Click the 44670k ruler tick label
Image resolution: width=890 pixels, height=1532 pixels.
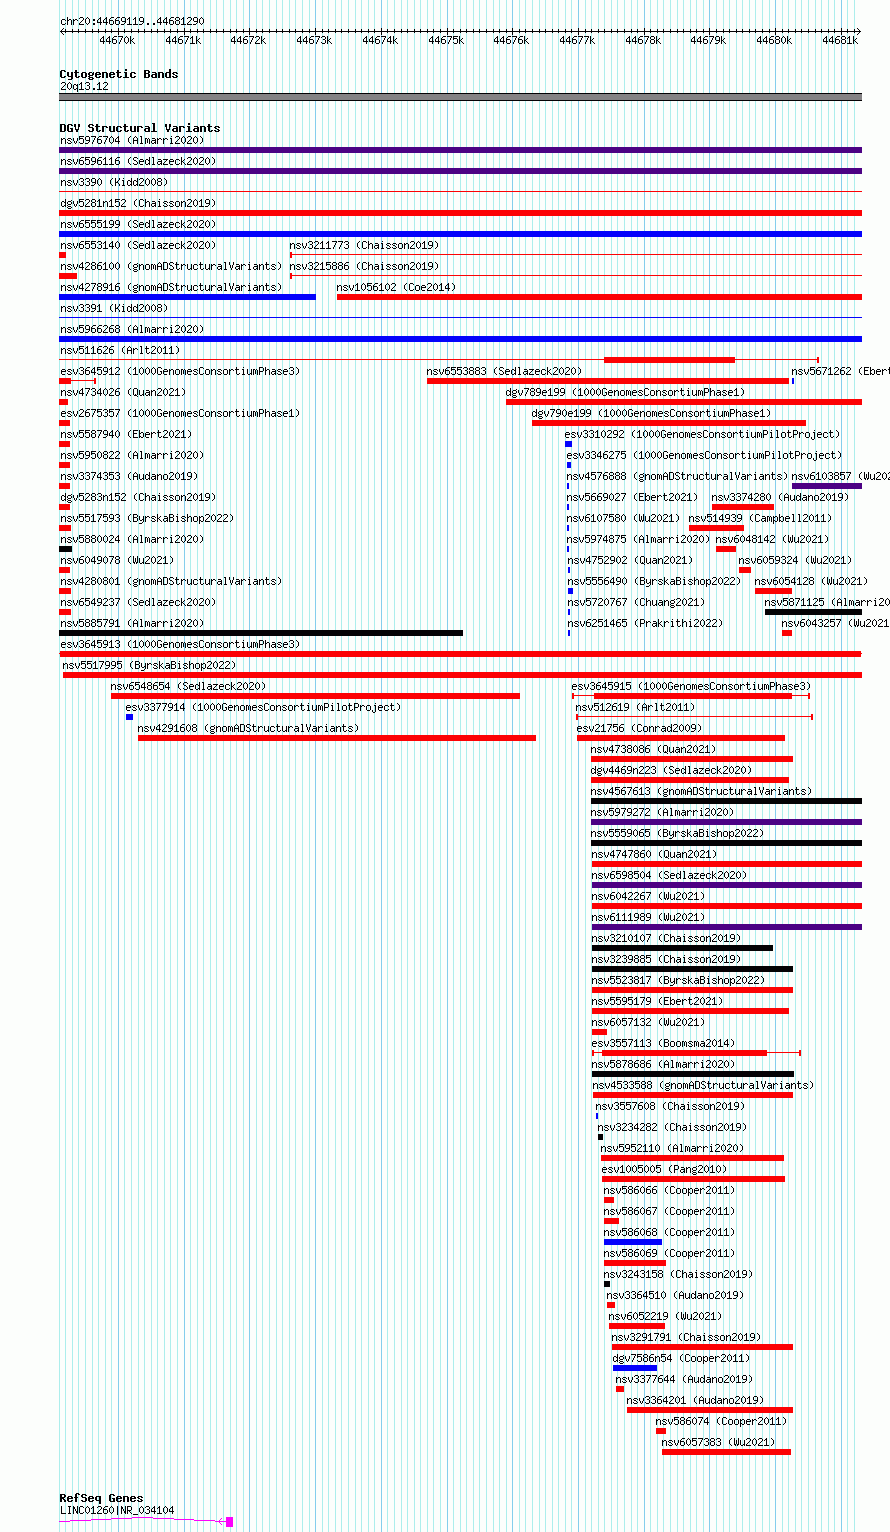117,40
